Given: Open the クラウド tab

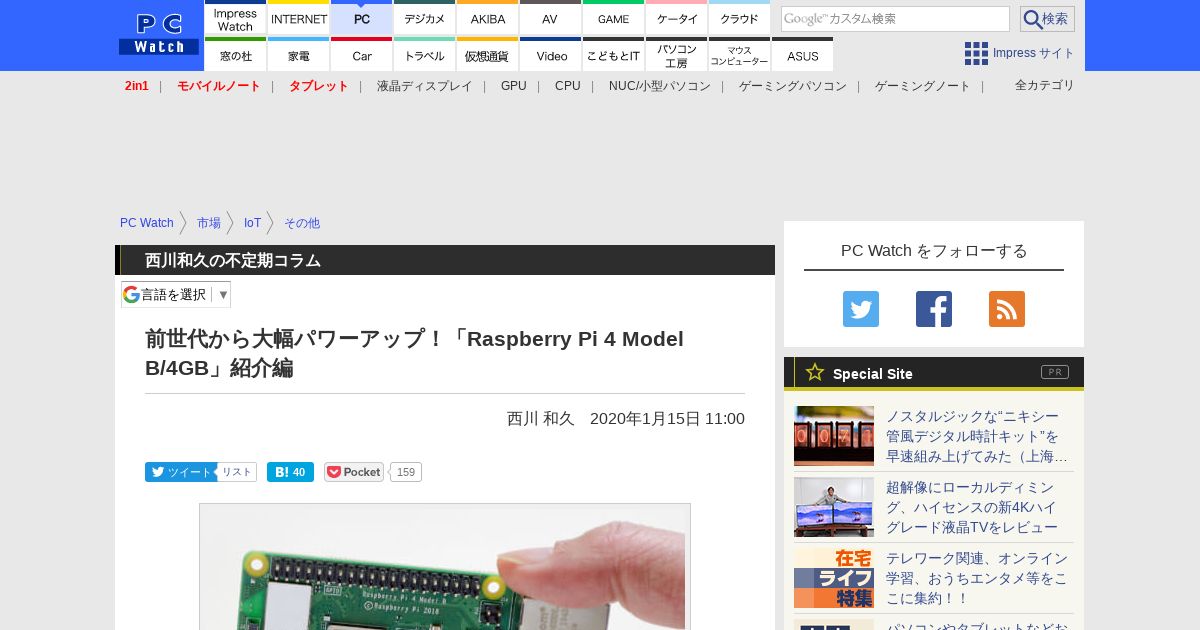Looking at the screenshot, I should [740, 17].
